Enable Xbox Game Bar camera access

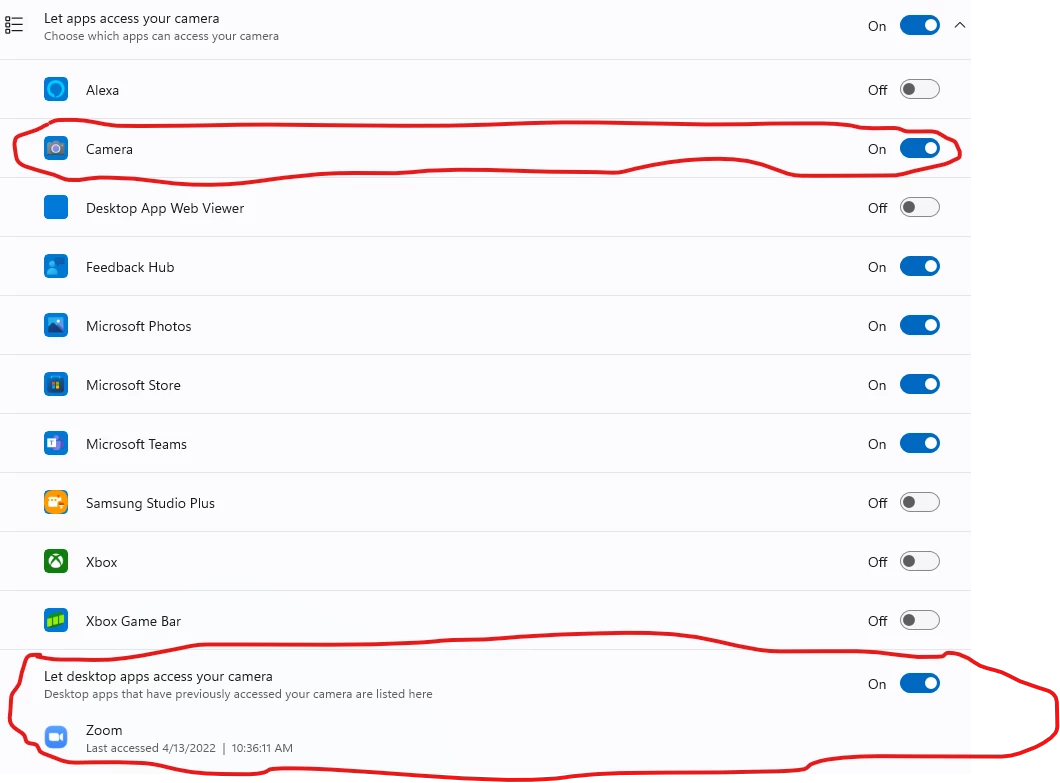point(919,620)
